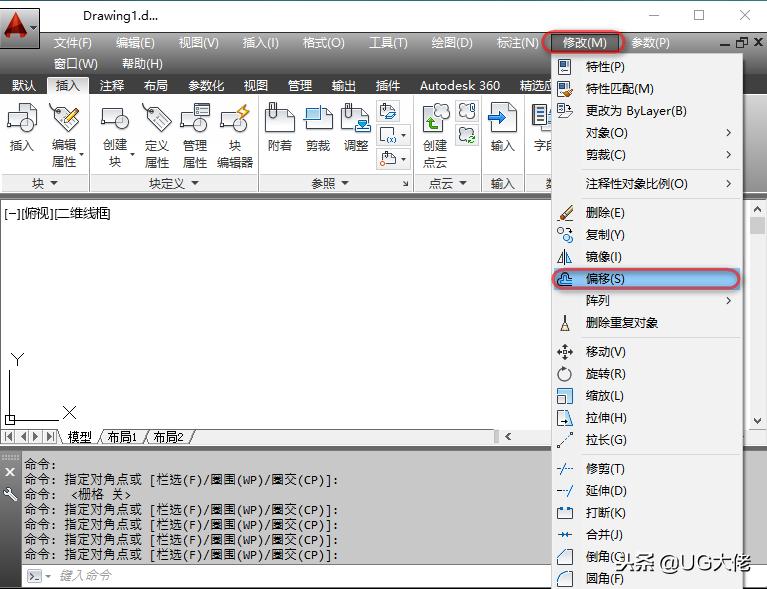The image size is (767, 589).
Task: Open the Edit (编辑) menu
Action: [135, 43]
